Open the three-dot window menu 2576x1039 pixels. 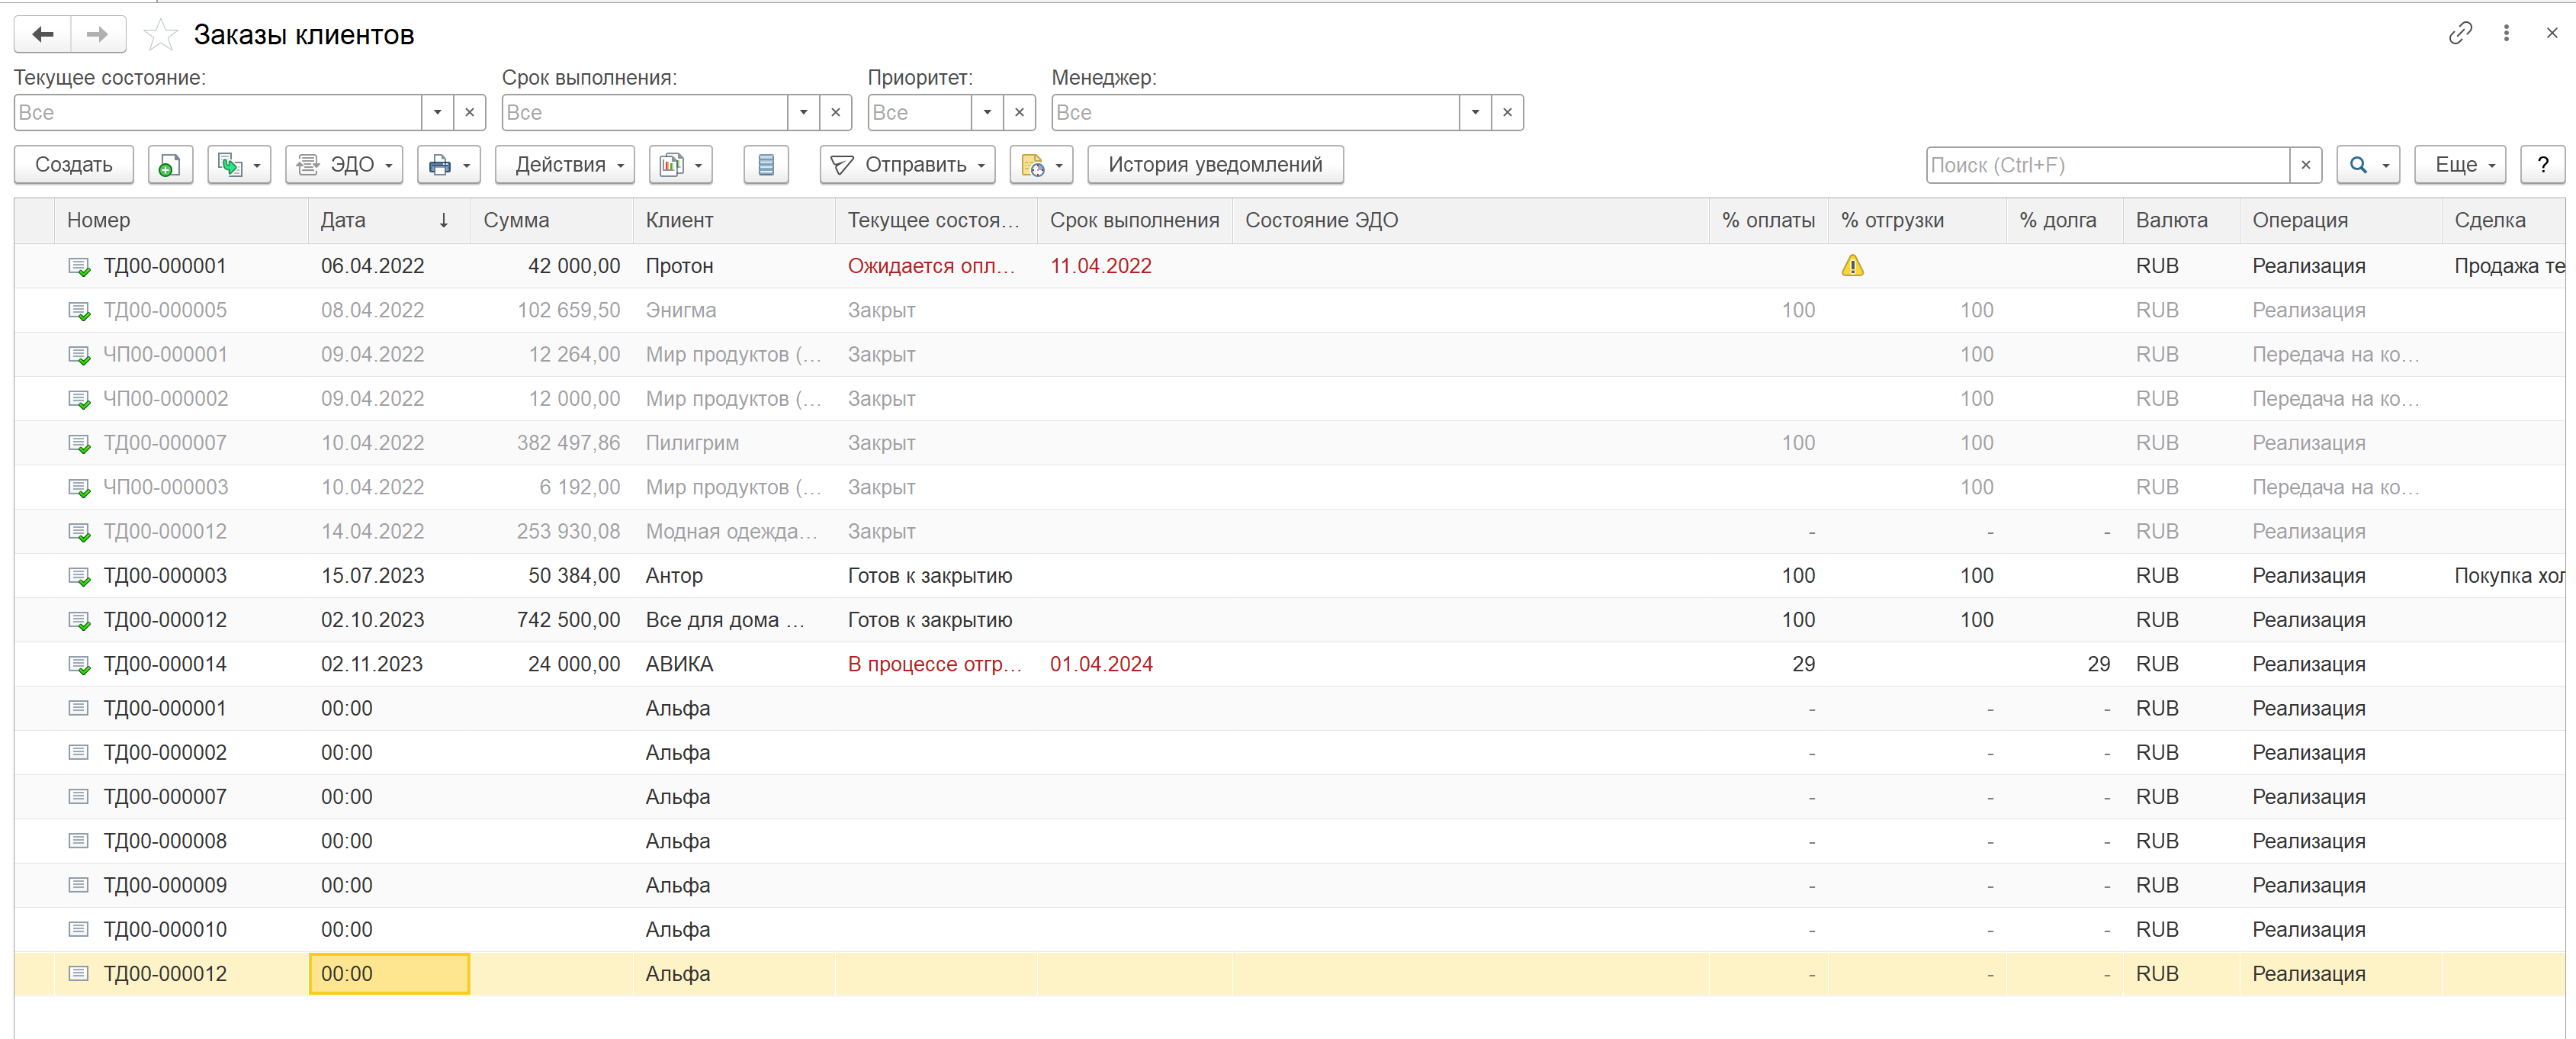[2506, 33]
